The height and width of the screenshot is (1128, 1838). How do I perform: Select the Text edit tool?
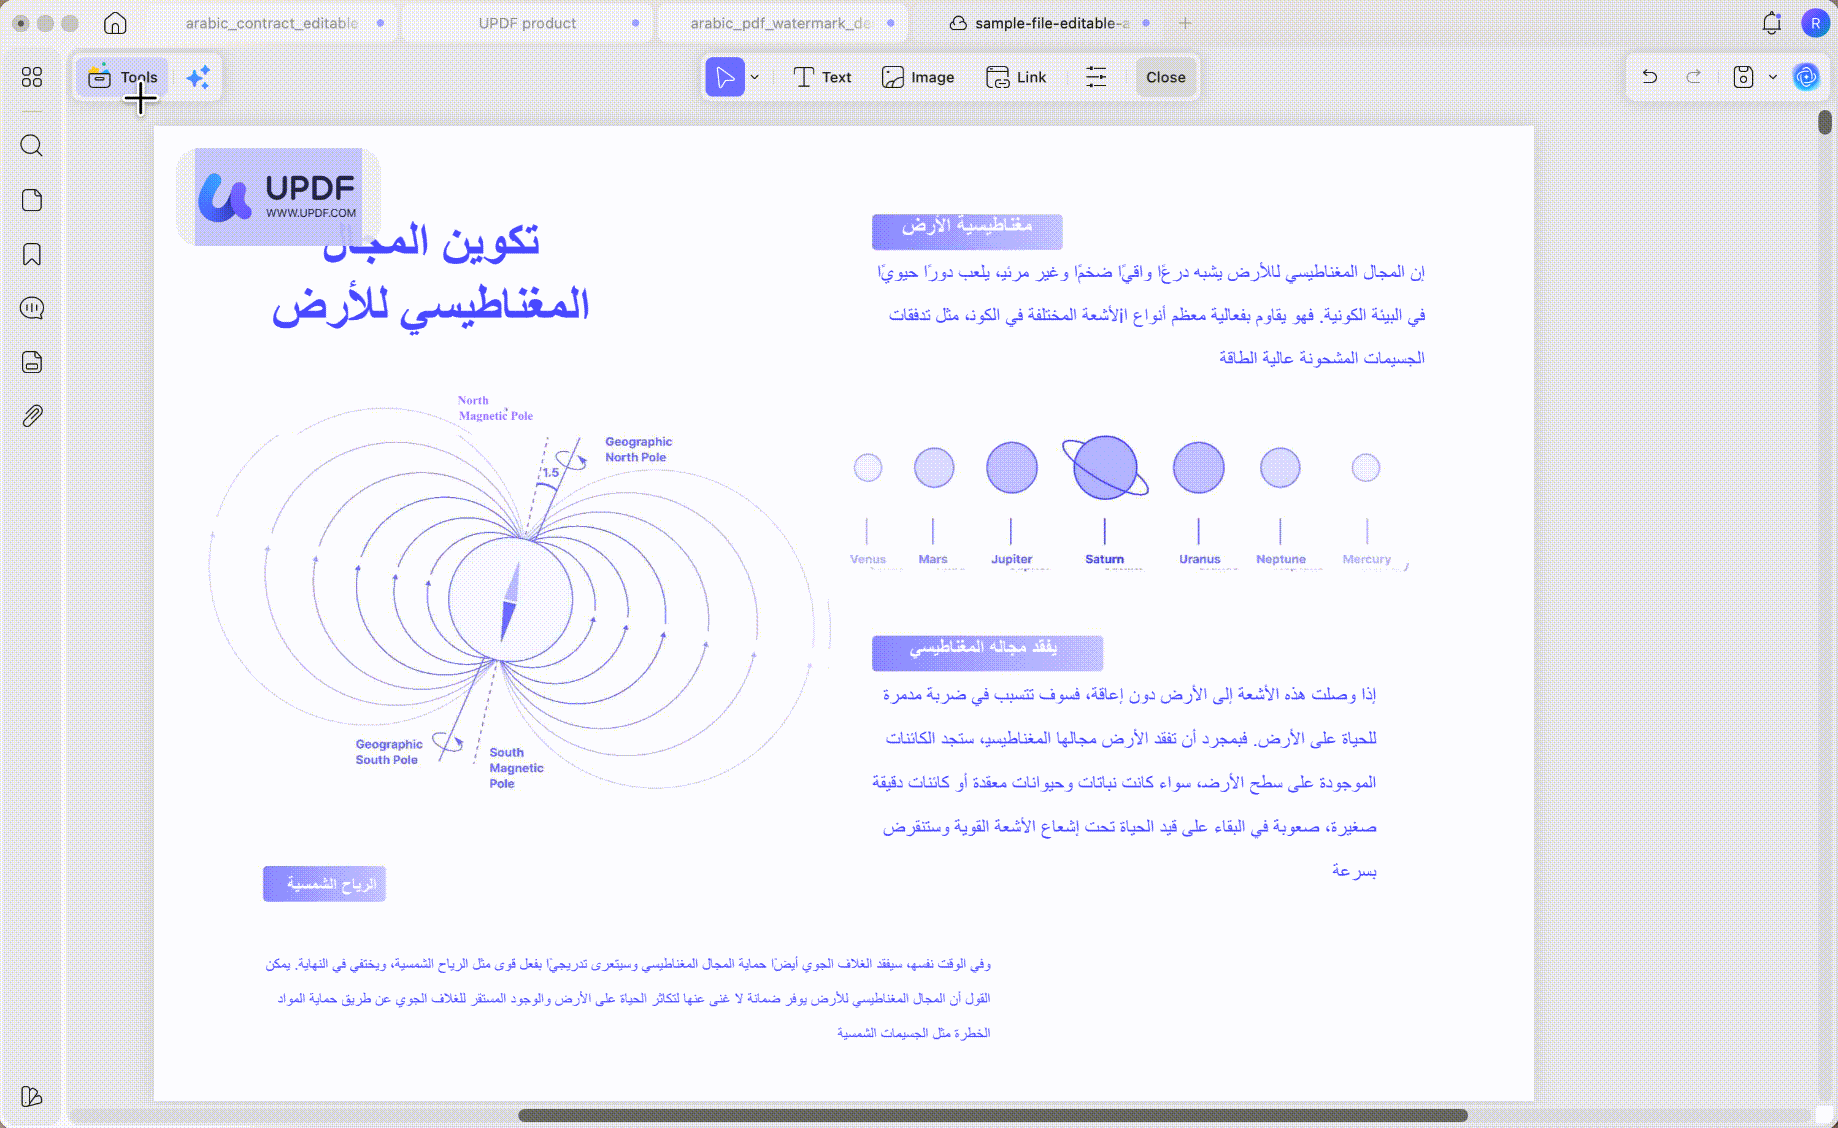[x=822, y=77]
